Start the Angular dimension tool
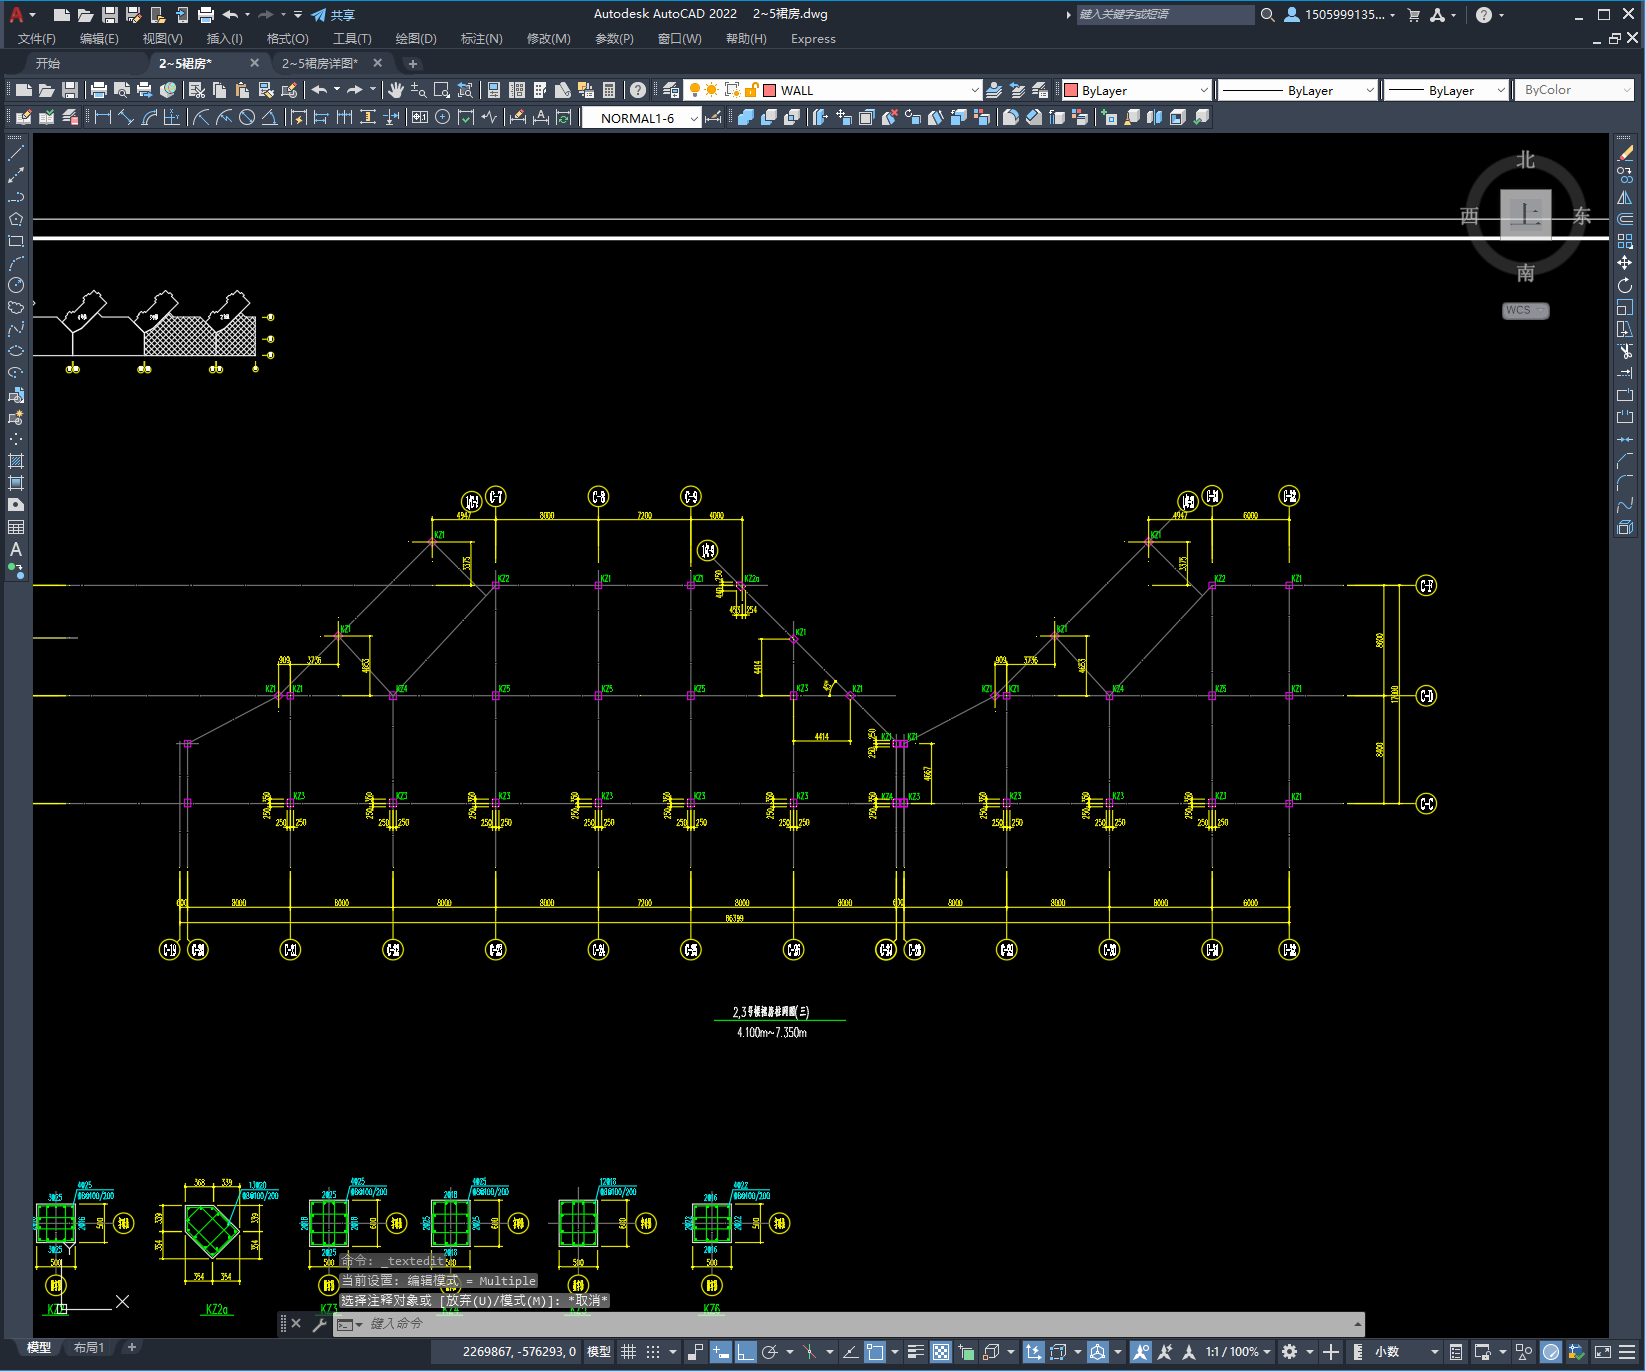This screenshot has height=1371, width=1645. click(x=270, y=118)
